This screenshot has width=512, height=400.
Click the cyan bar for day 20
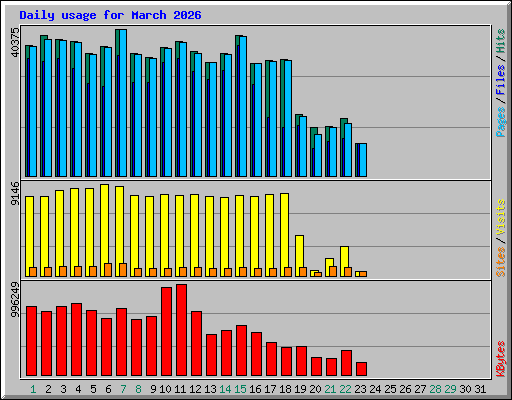(x=318, y=155)
